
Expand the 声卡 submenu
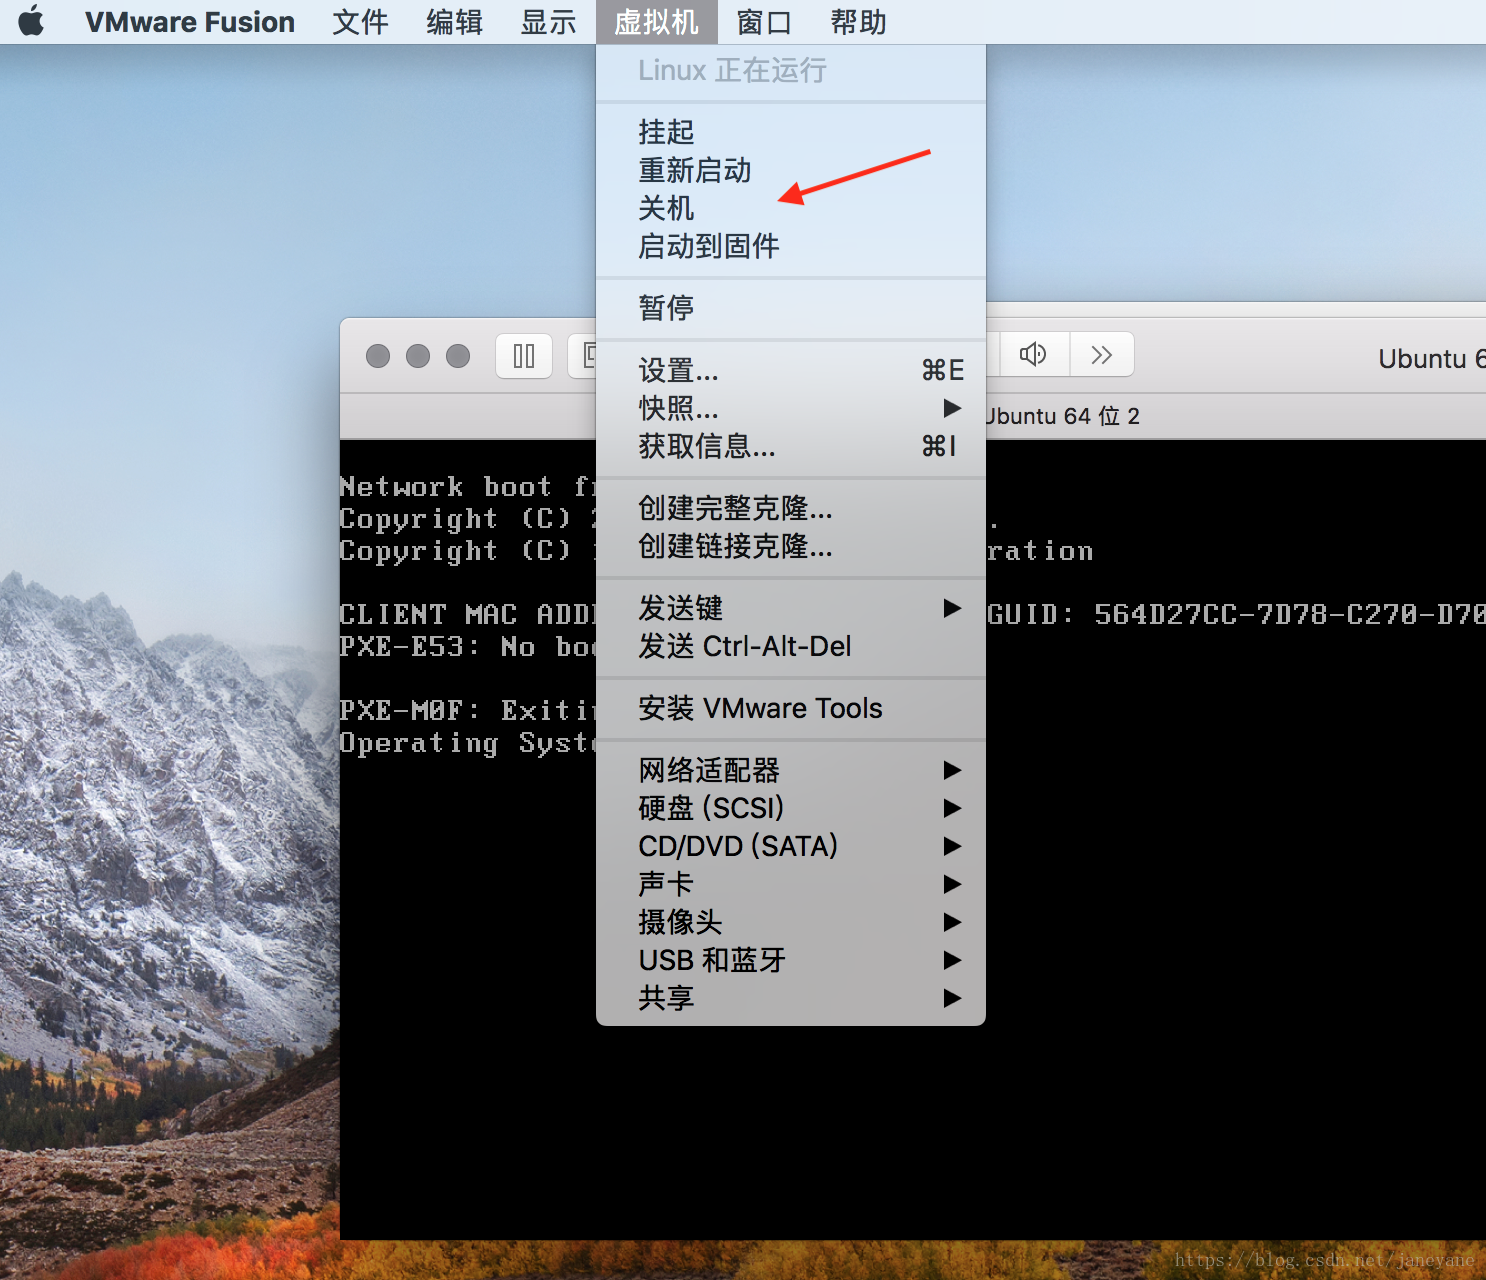790,884
